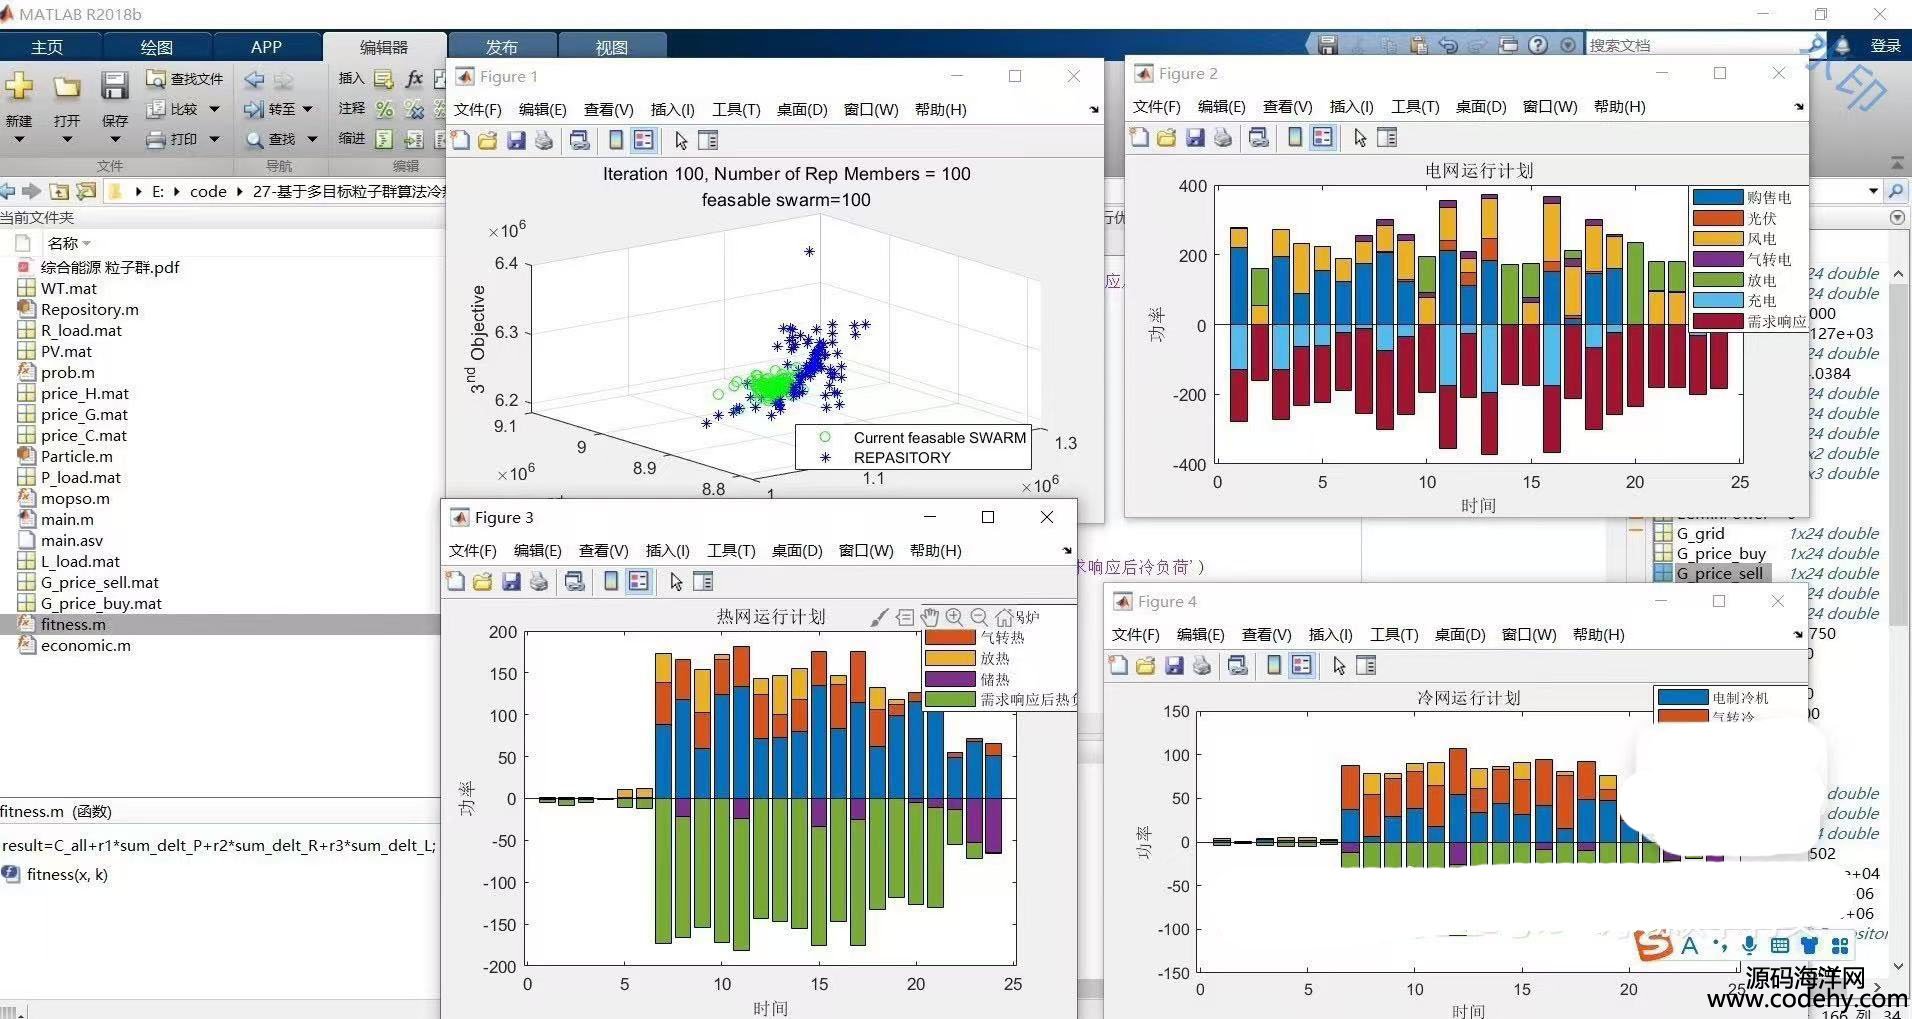Open Figure 3 查看(V) menu
1912x1019 pixels.
(x=604, y=551)
